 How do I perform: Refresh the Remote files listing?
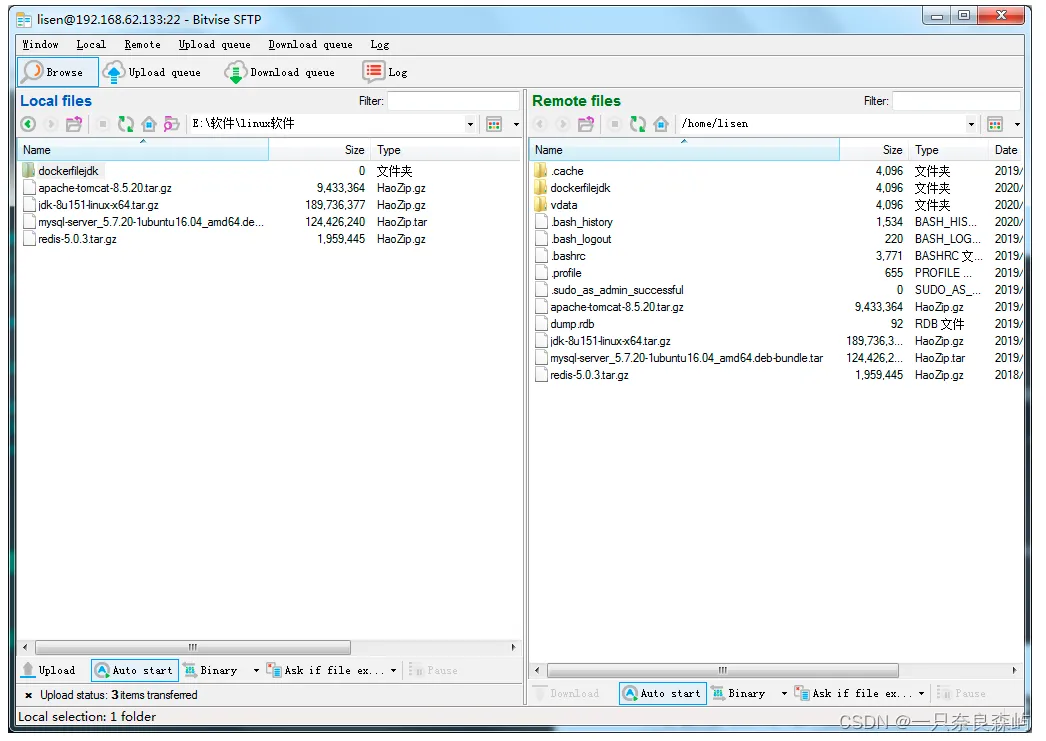(x=638, y=124)
